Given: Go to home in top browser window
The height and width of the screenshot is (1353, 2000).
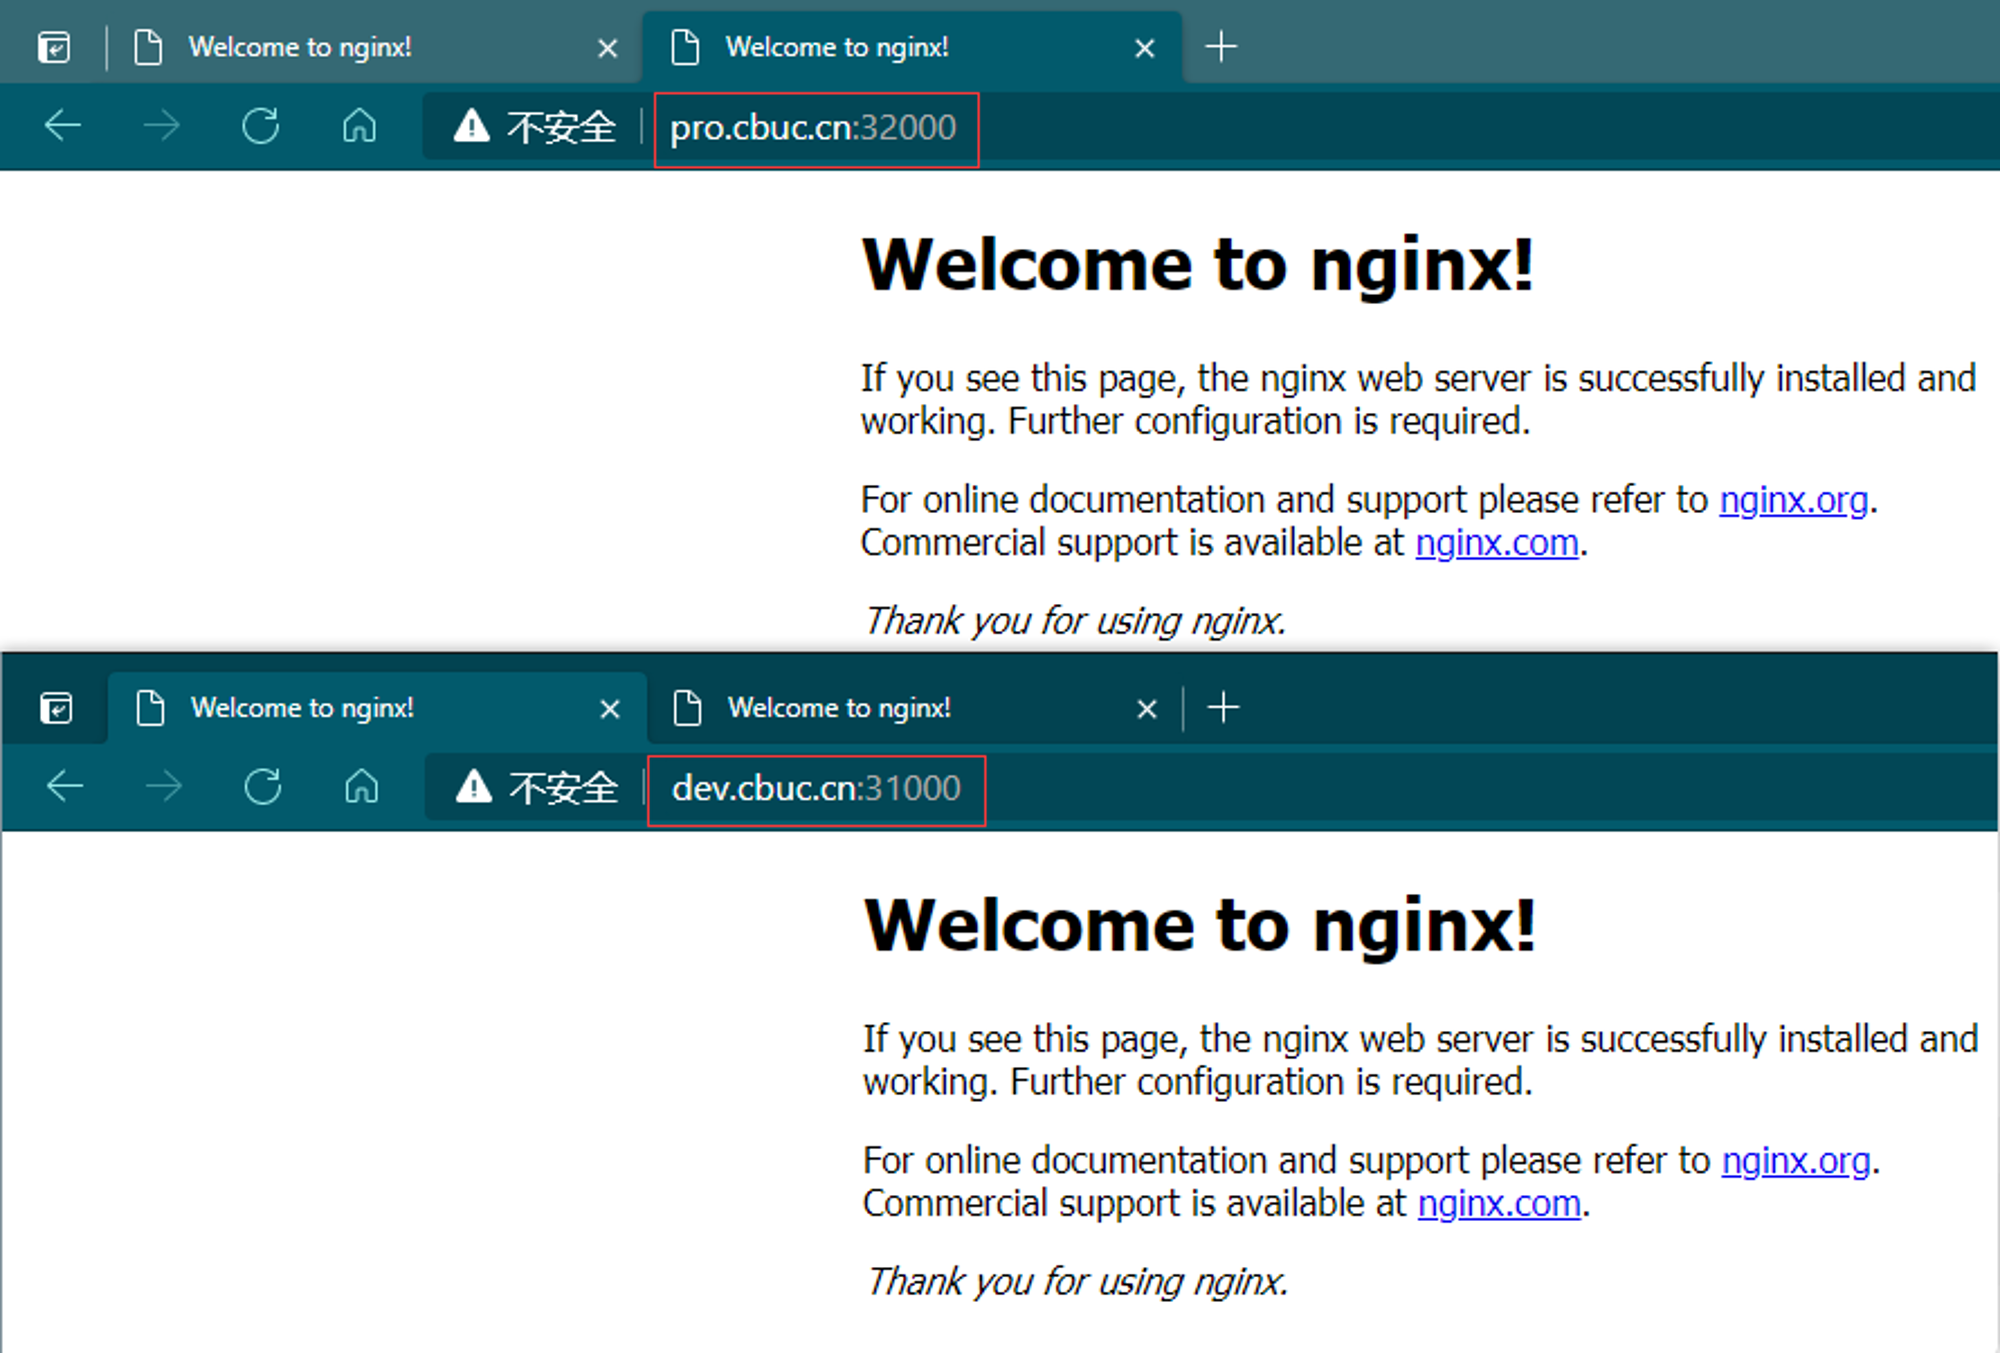Looking at the screenshot, I should click(x=360, y=126).
